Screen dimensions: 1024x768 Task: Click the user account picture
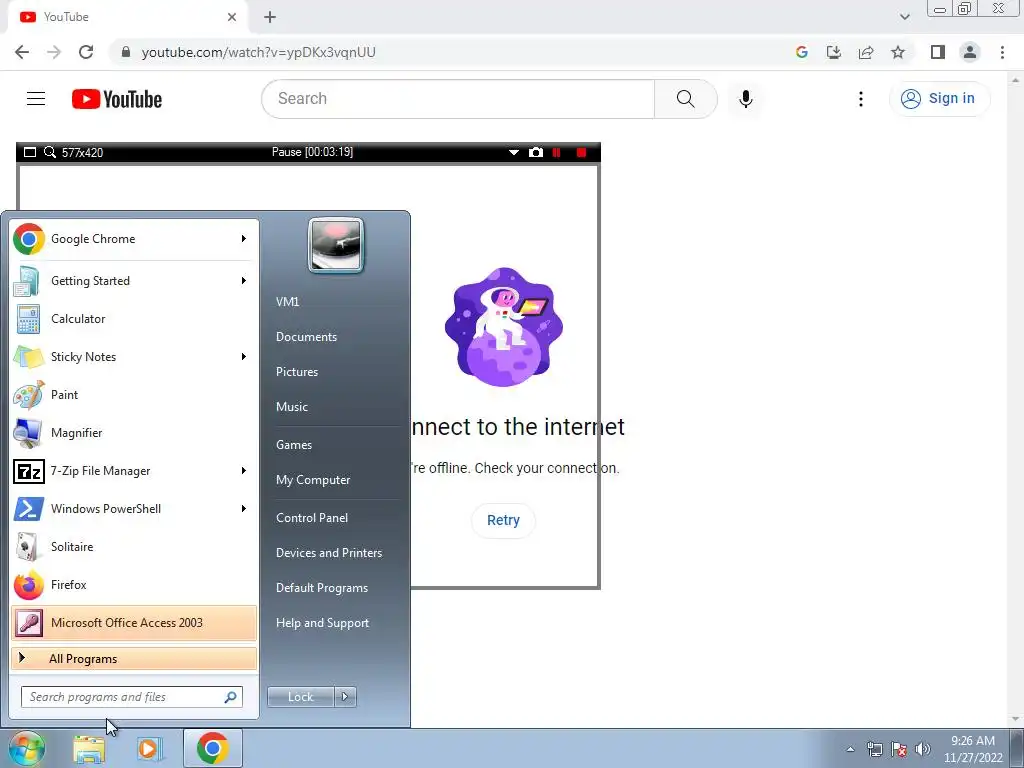point(336,245)
